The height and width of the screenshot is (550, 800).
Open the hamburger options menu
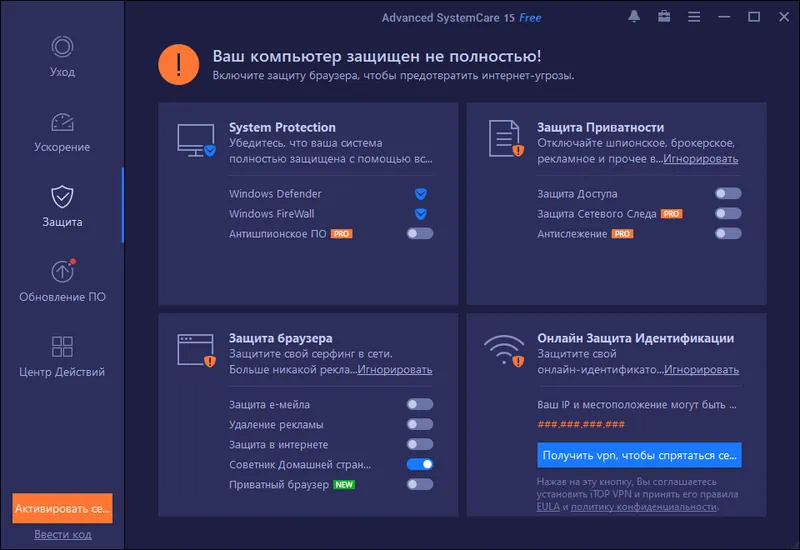tap(694, 17)
